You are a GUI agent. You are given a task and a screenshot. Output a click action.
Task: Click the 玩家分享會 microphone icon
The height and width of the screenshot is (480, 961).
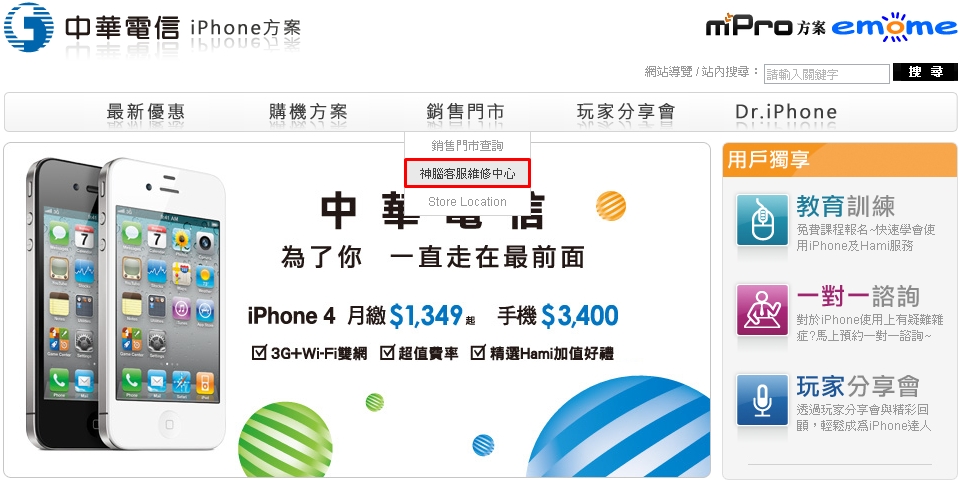pyautogui.click(x=762, y=400)
